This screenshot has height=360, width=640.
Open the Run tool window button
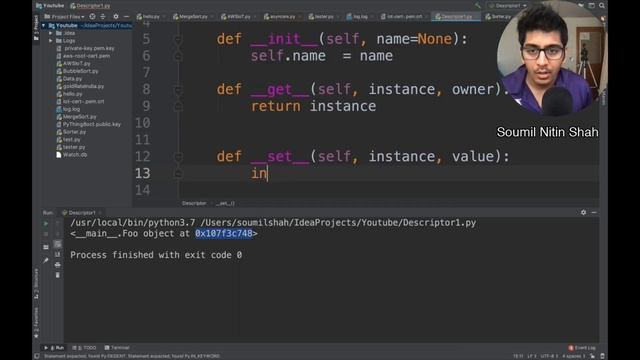click(54, 348)
